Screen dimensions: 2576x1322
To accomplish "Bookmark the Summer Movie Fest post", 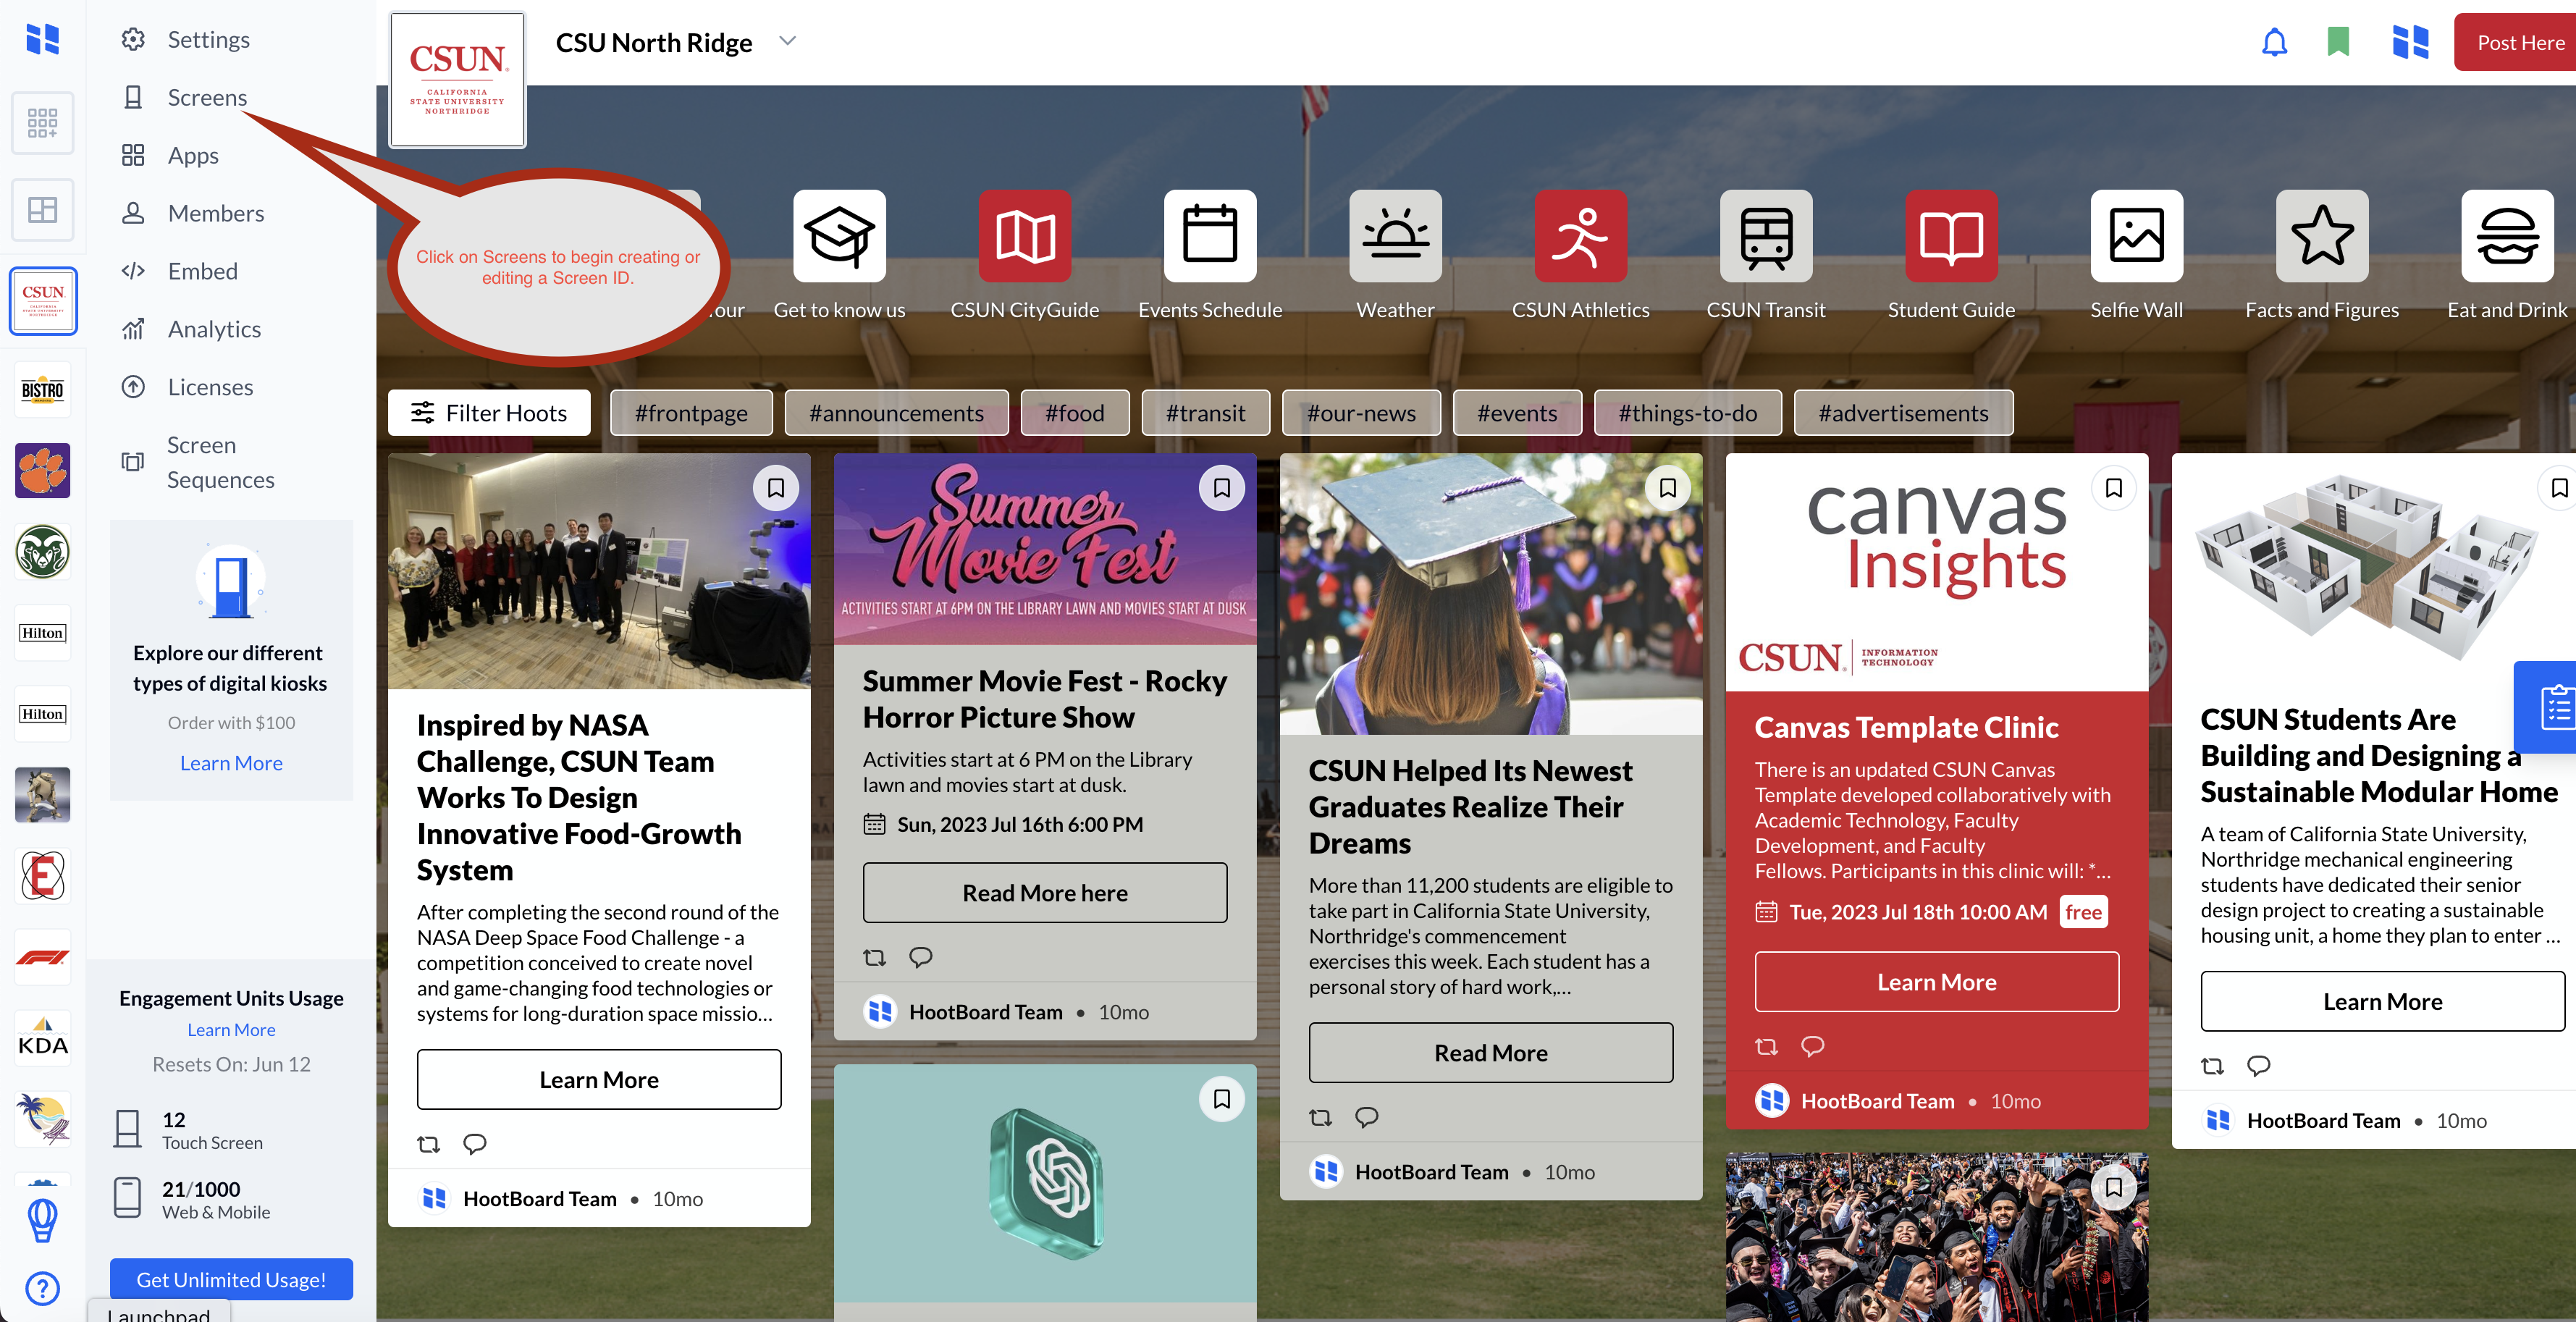I will pyautogui.click(x=1221, y=488).
